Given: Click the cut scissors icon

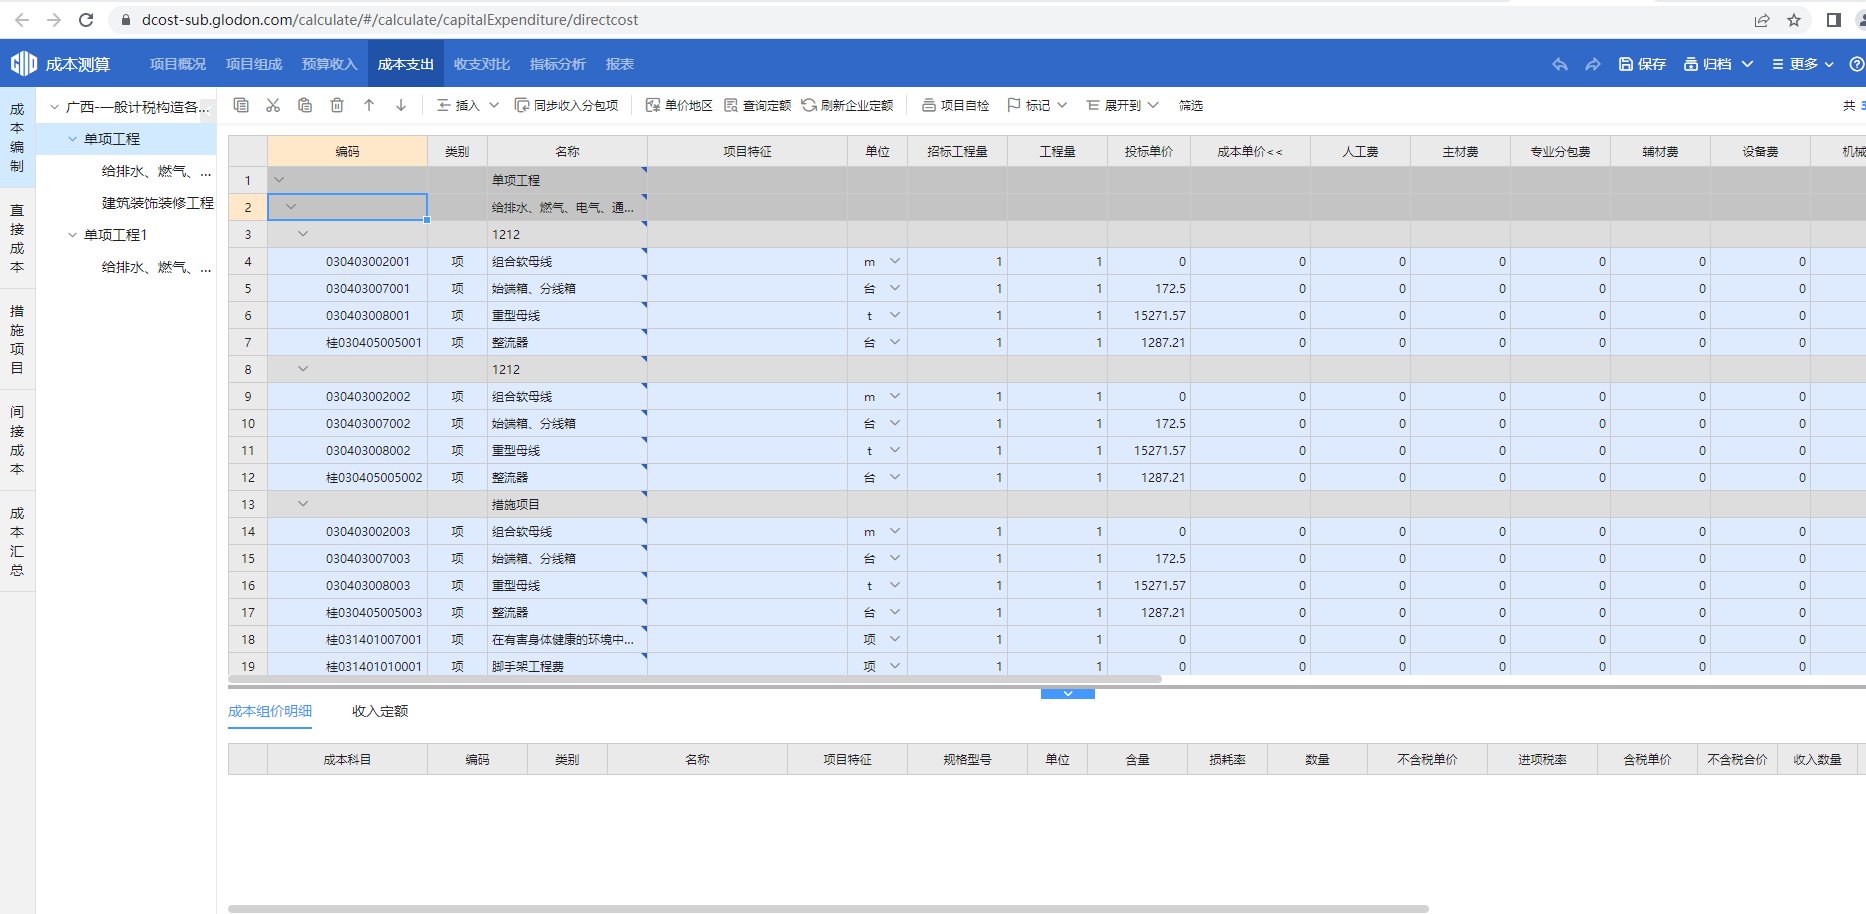Looking at the screenshot, I should [273, 105].
